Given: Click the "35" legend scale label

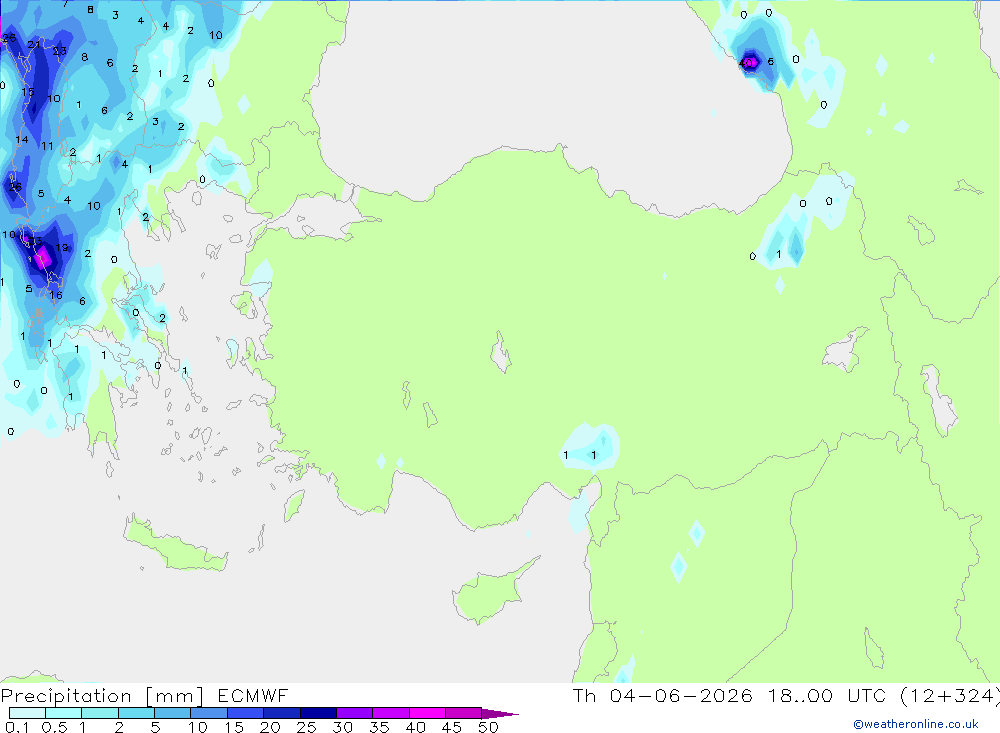Looking at the screenshot, I should [x=379, y=727].
